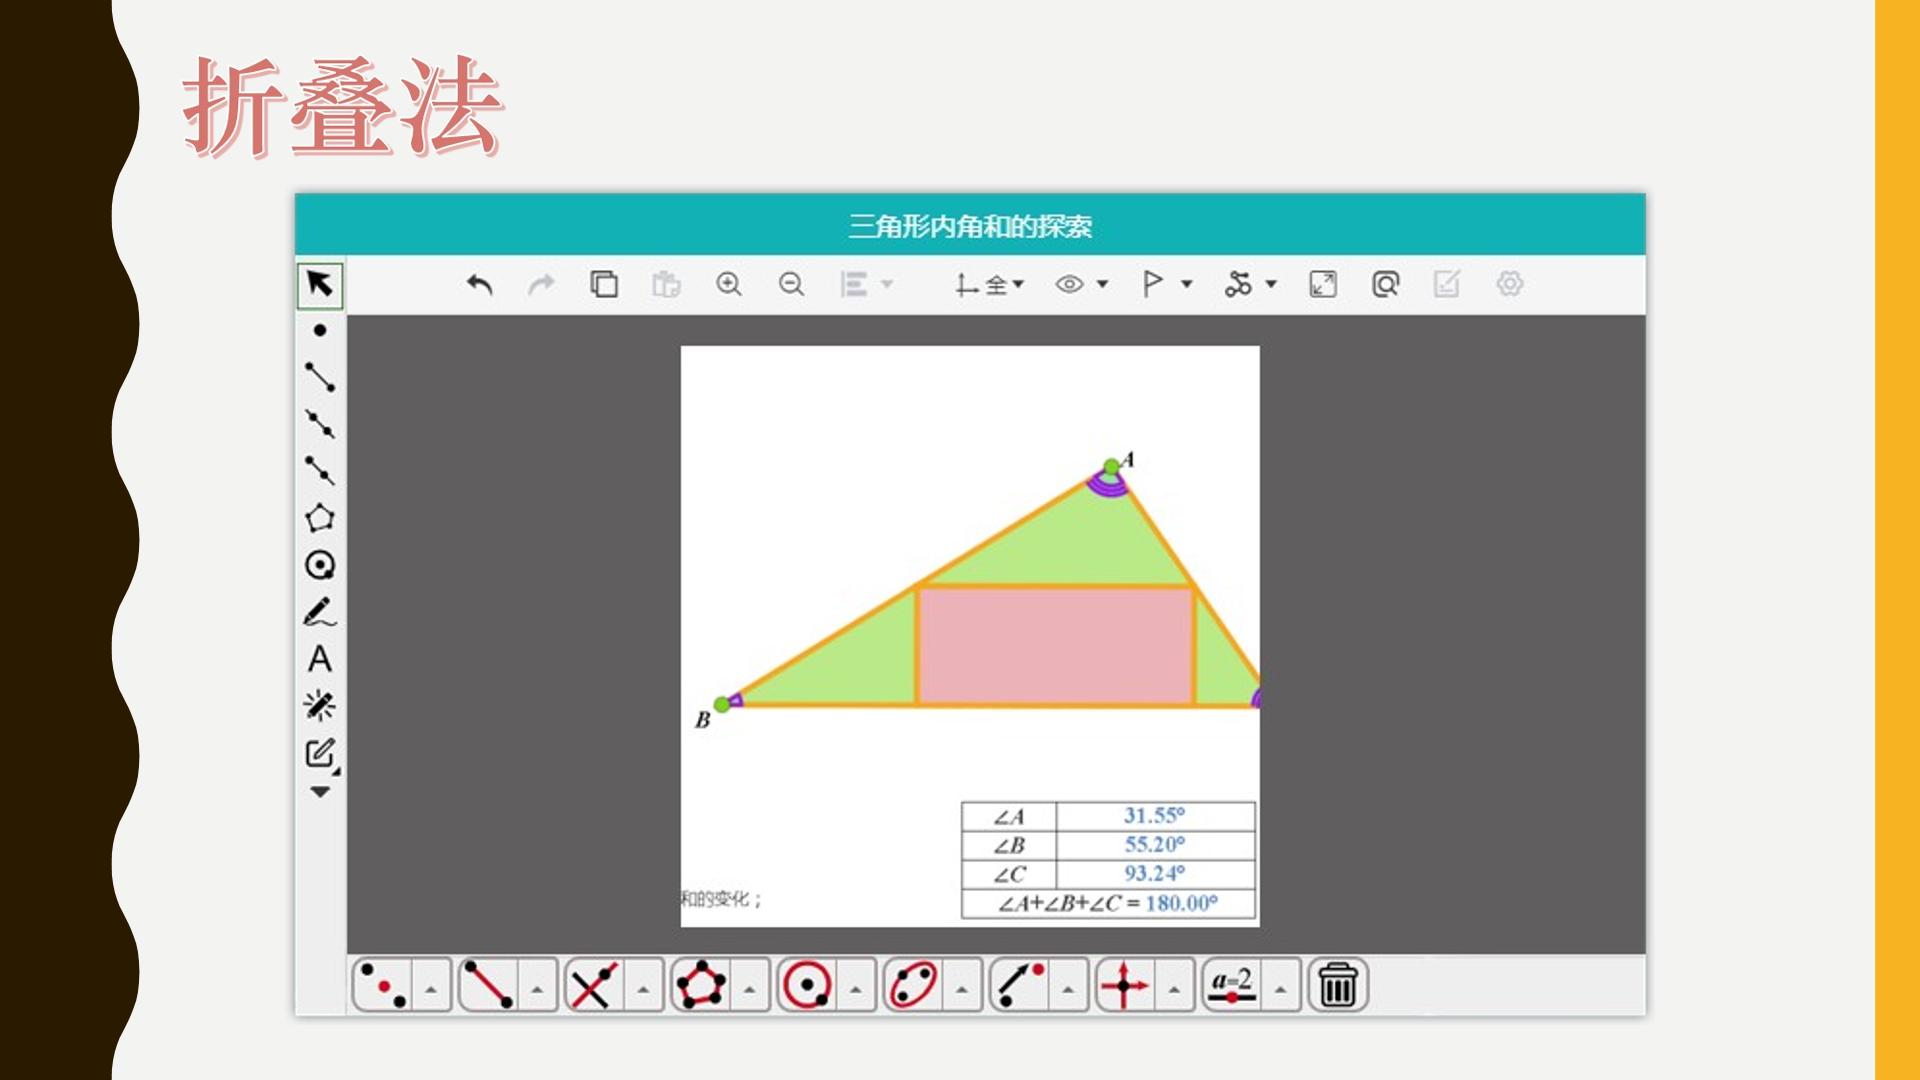1920x1080 pixels.
Task: Select the bottom red segment tool button
Action: 488,986
